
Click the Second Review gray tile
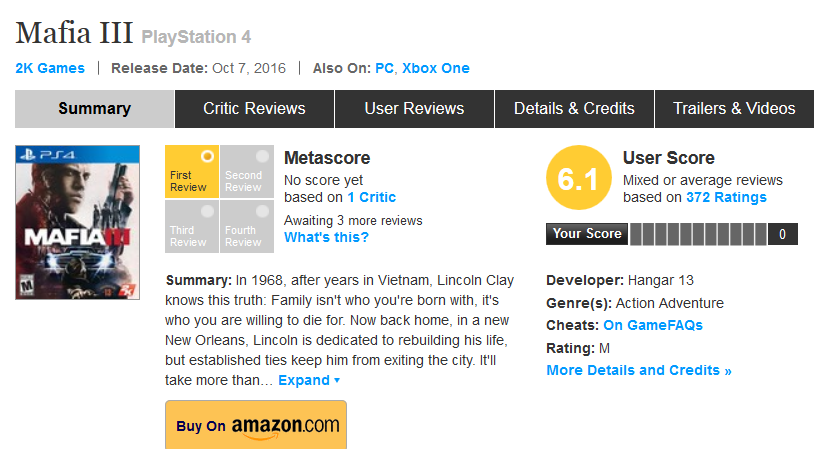pyautogui.click(x=245, y=171)
